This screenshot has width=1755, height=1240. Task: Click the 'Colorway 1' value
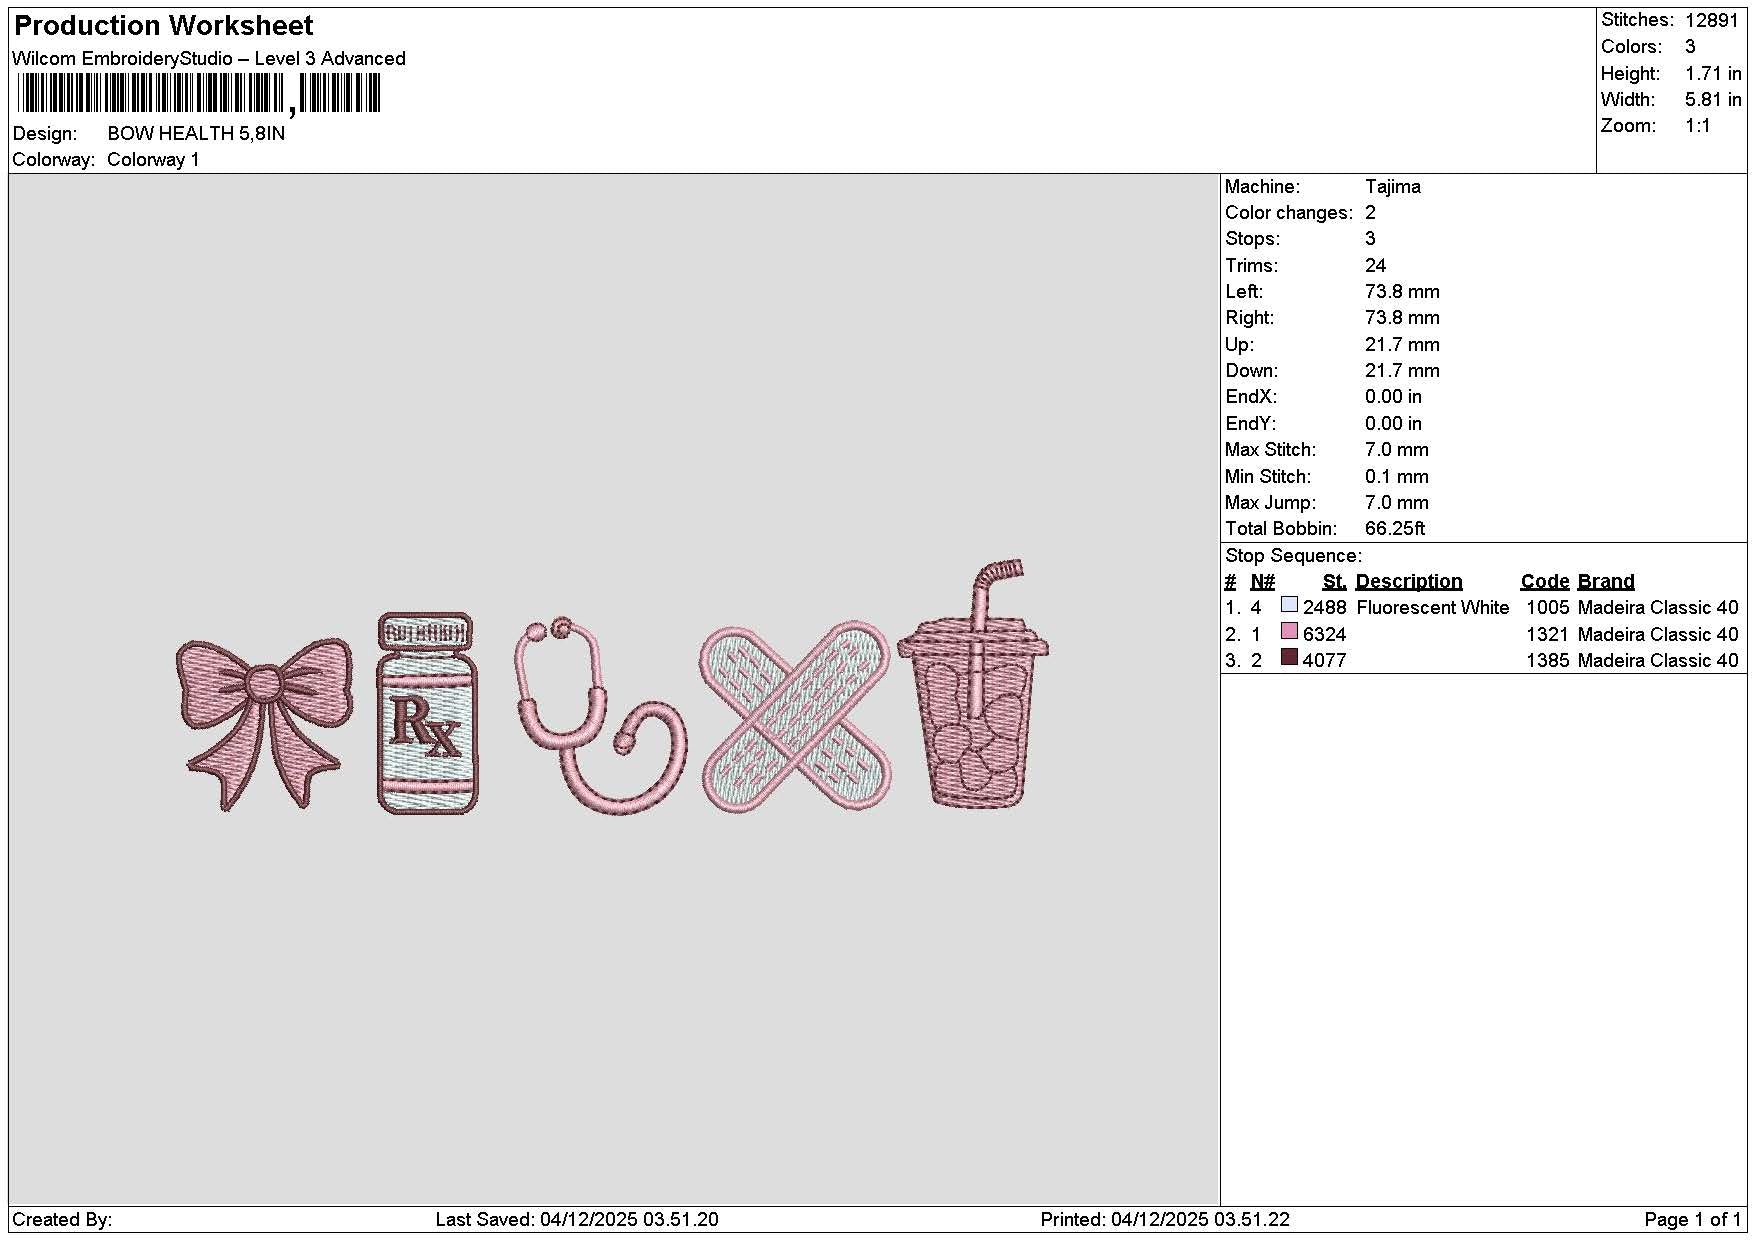(x=153, y=160)
